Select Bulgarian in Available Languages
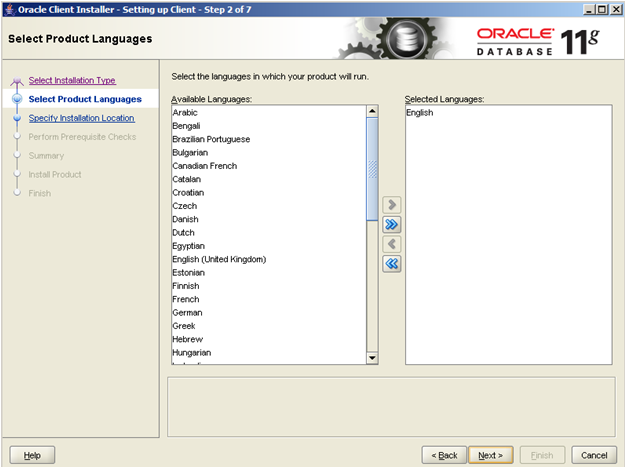The image size is (629, 472). (269, 152)
